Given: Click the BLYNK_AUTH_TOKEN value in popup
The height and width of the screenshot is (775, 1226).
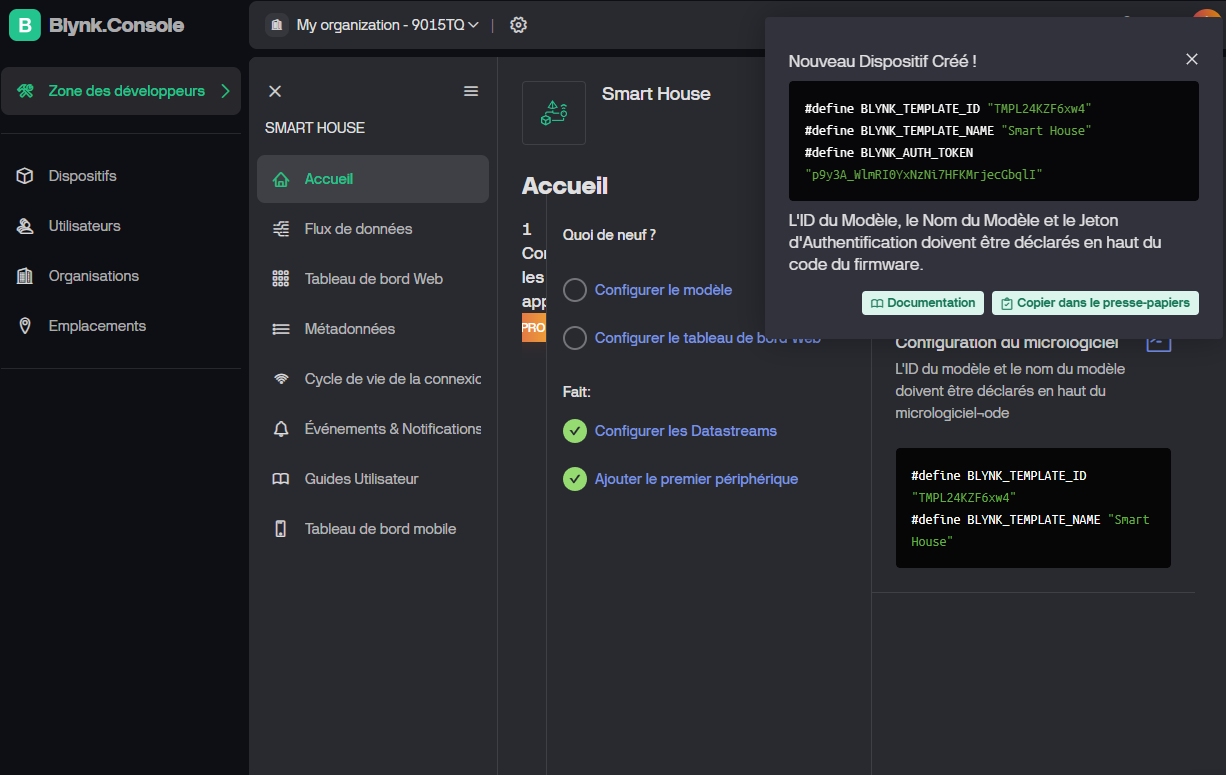Looking at the screenshot, I should [x=924, y=174].
